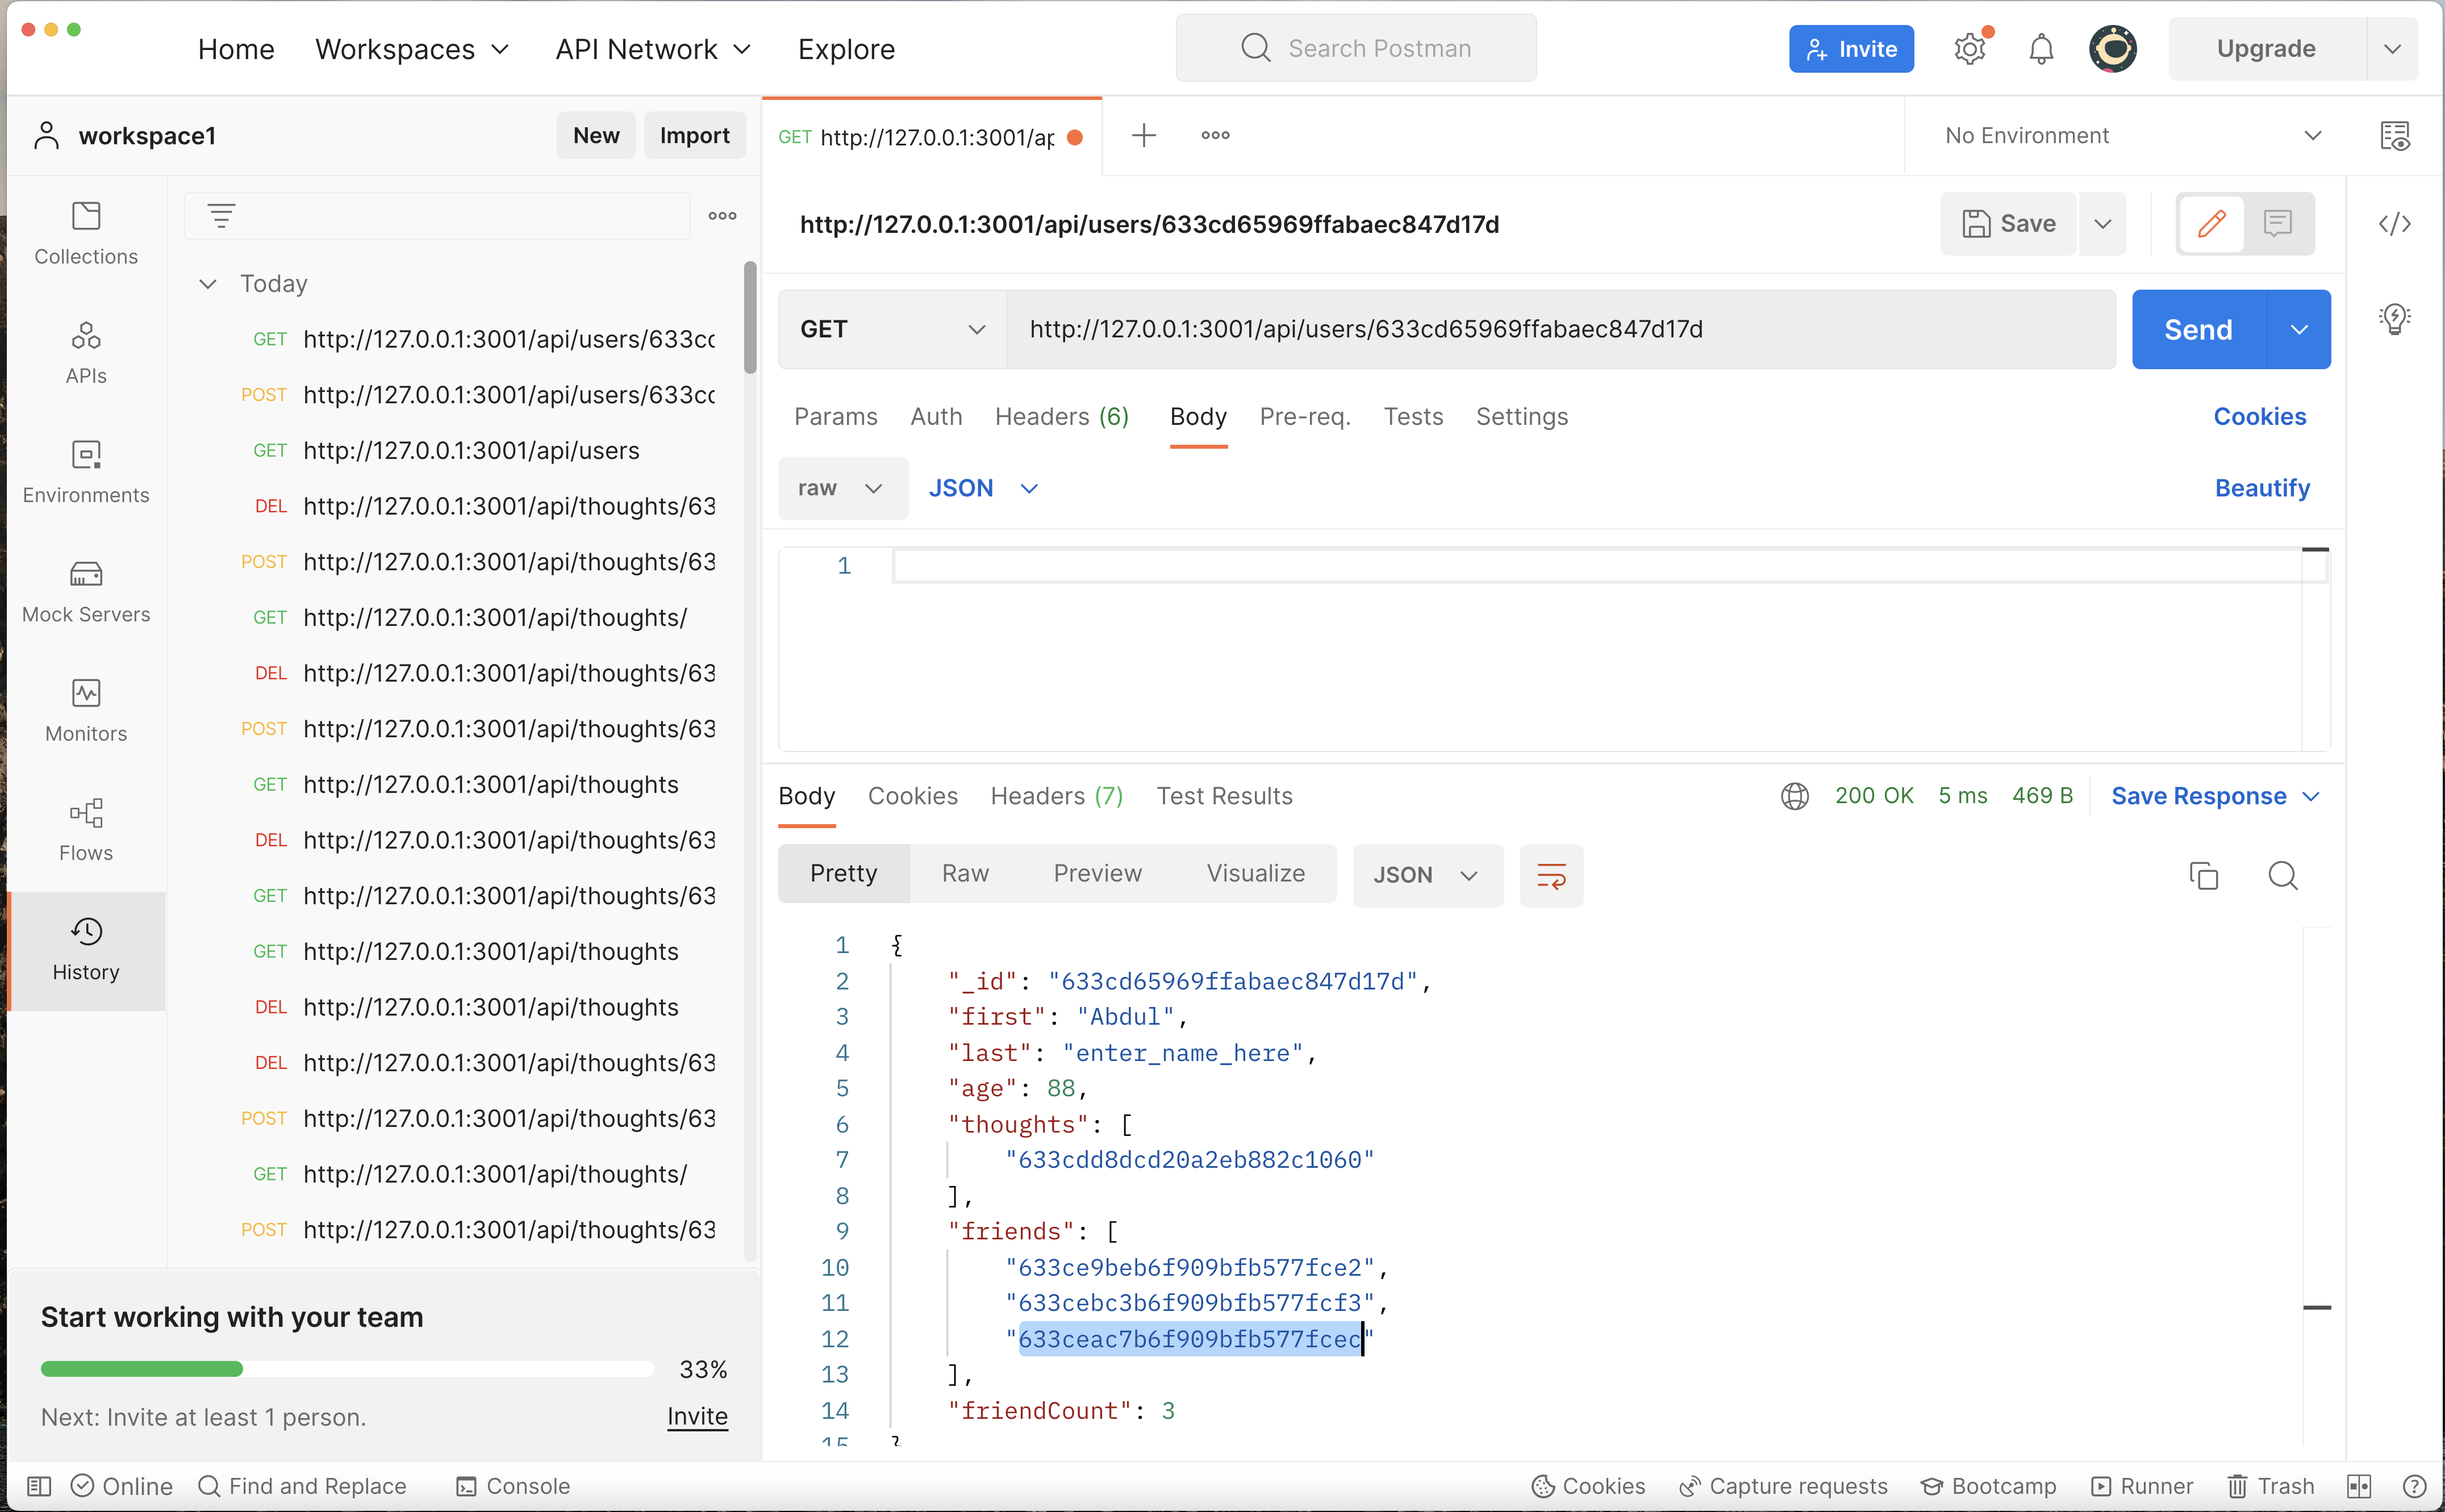Click the lightbulb info icon
The height and width of the screenshot is (1512, 2445).
click(2394, 319)
